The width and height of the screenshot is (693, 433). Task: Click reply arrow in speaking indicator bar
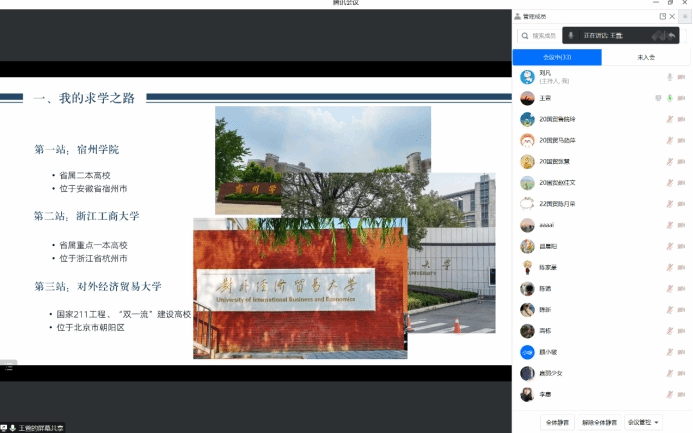coord(672,35)
